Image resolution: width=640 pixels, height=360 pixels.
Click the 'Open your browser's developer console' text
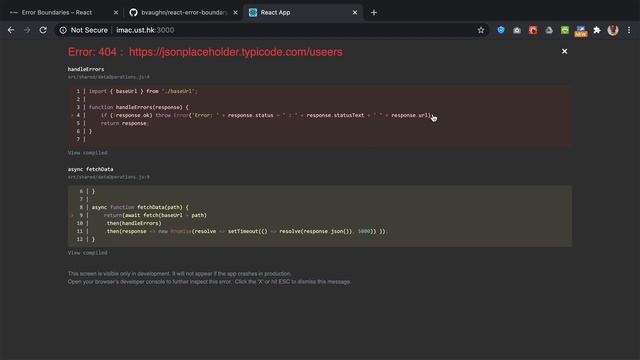(209, 282)
